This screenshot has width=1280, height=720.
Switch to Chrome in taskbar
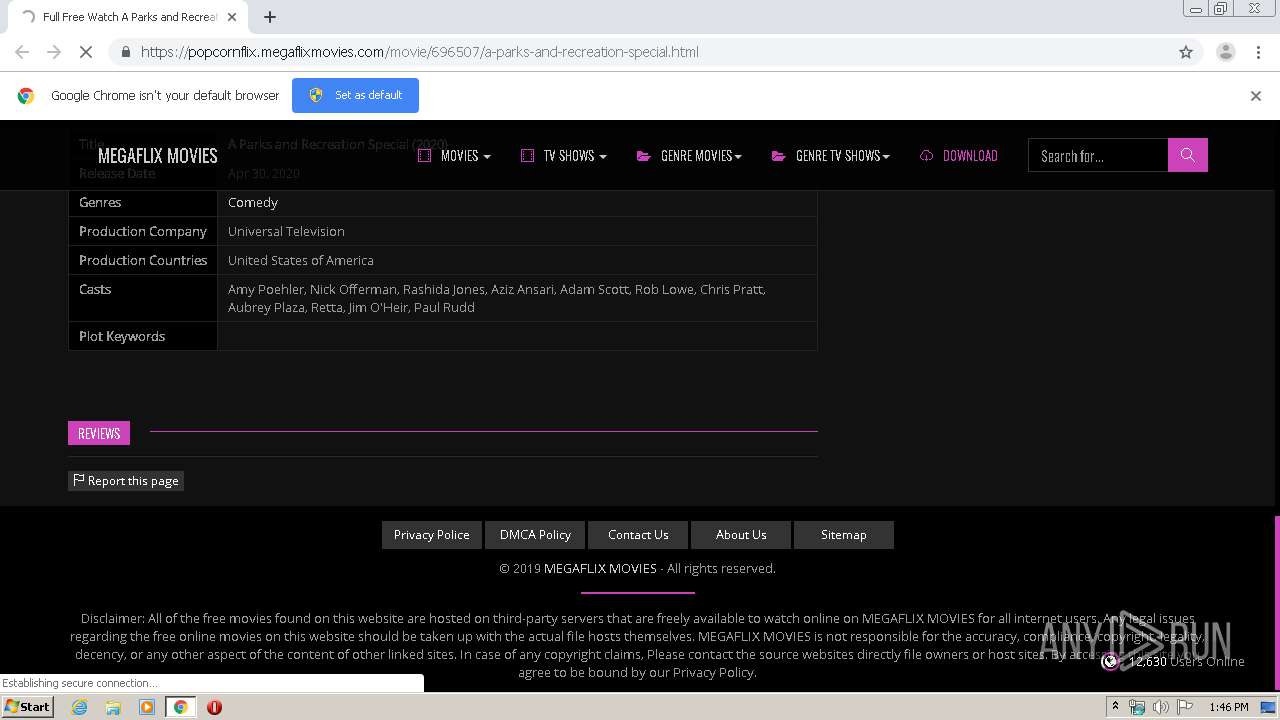[181, 707]
